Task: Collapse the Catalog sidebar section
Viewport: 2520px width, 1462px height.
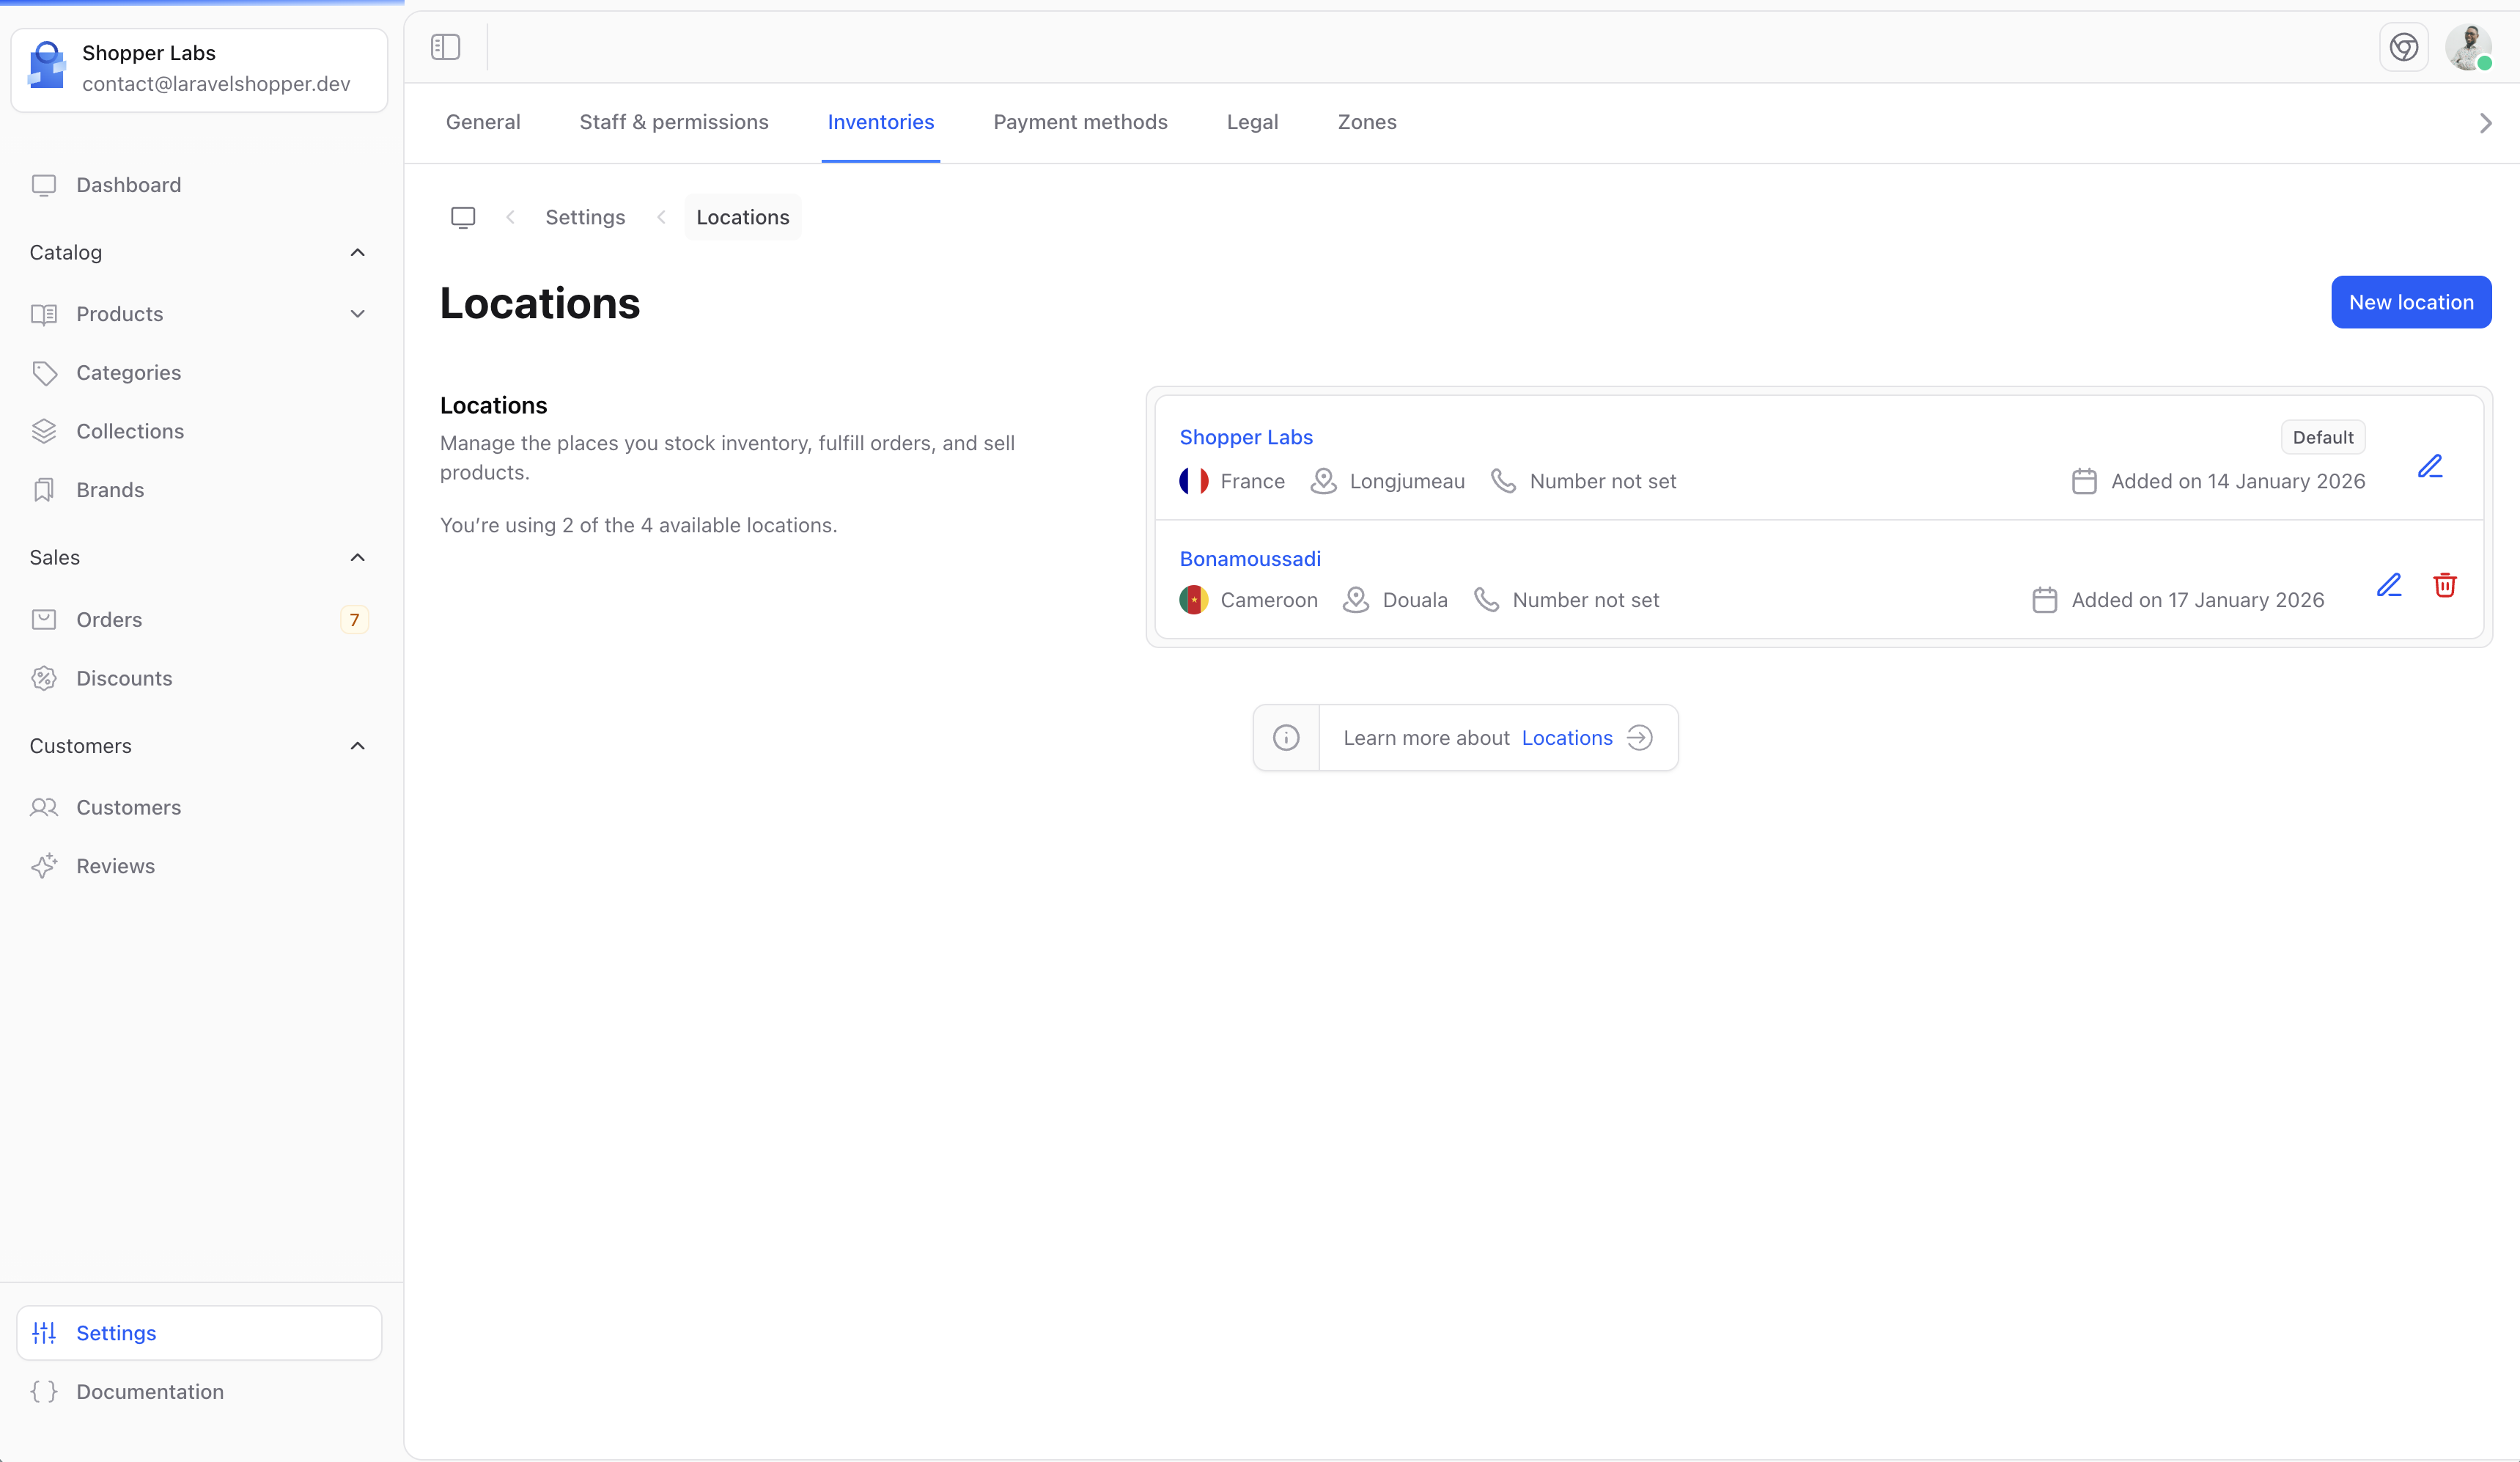Action: (357, 252)
